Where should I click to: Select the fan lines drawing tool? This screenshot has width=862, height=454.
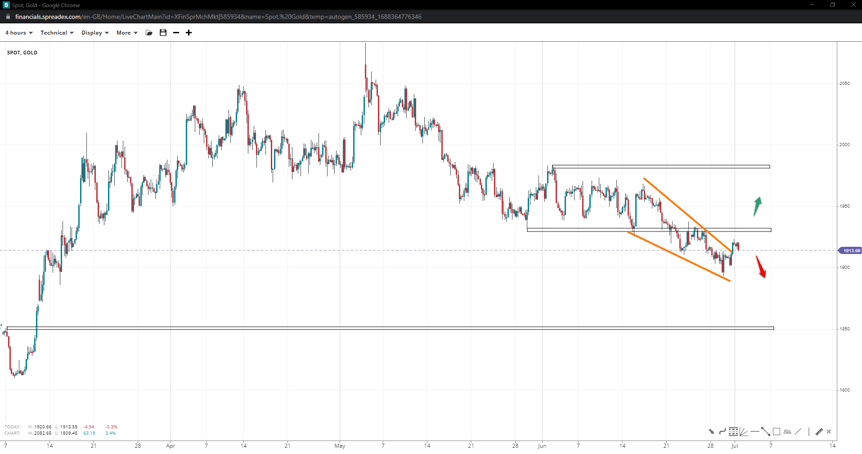coord(744,432)
